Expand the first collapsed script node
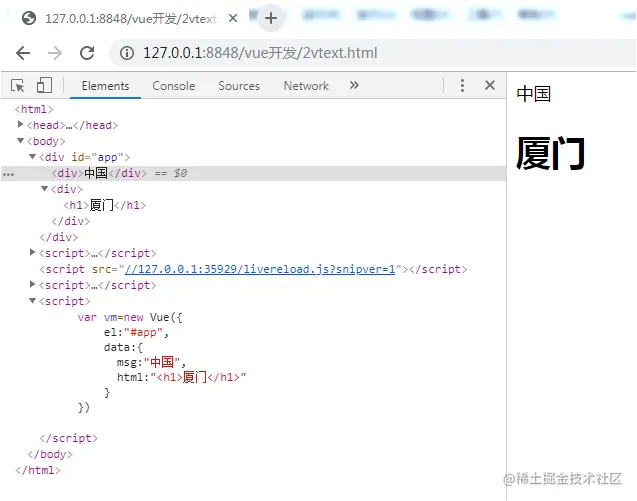Screen dimensions: 637x501 point(32,252)
